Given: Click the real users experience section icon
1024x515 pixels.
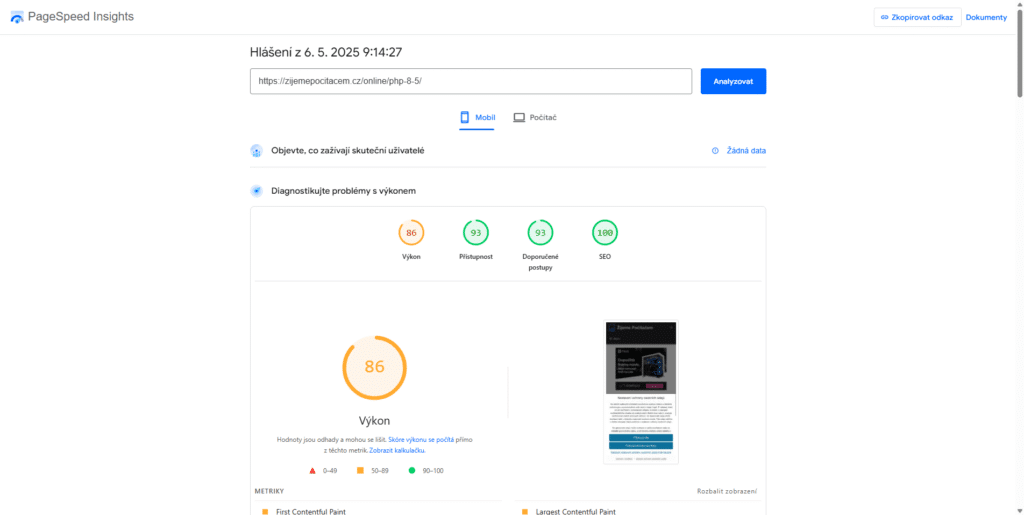Looking at the screenshot, I should 256,151.
